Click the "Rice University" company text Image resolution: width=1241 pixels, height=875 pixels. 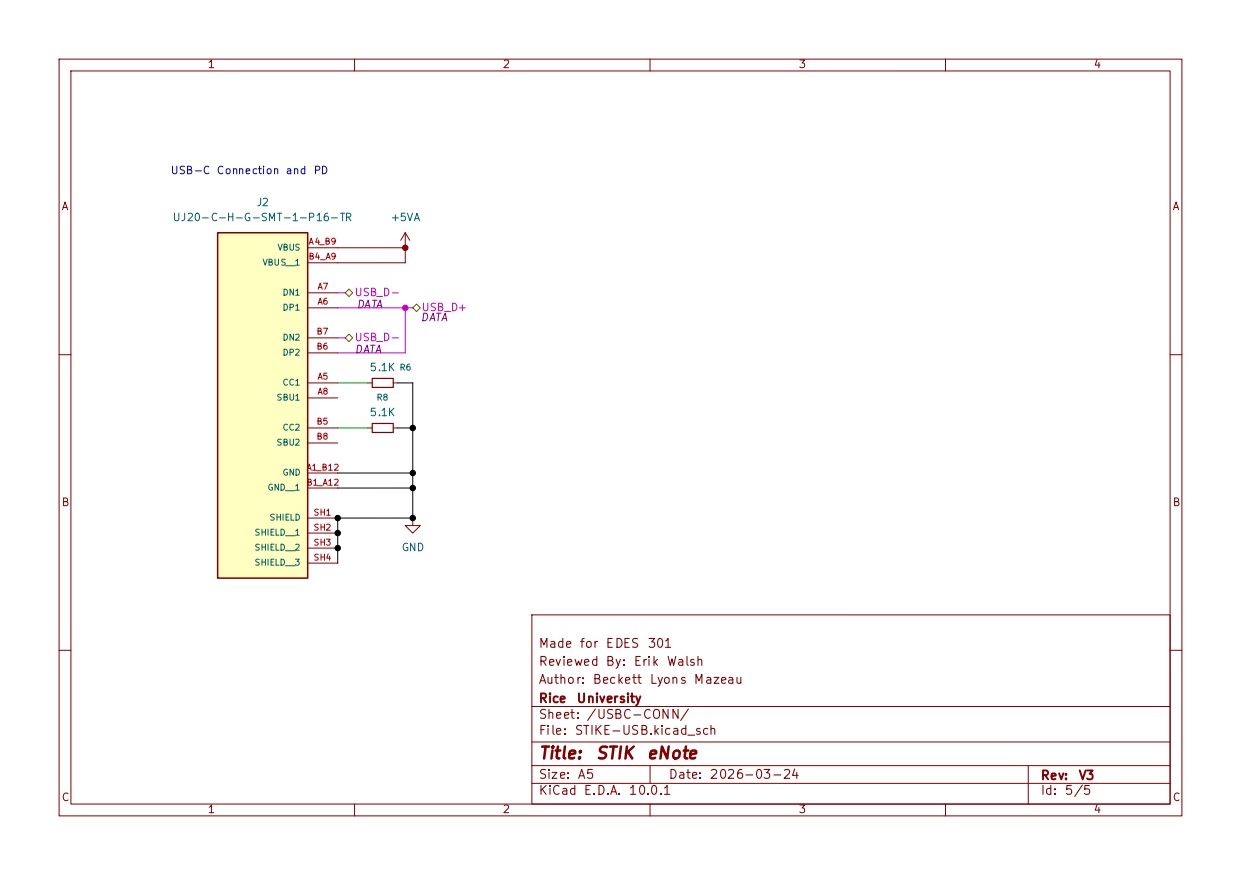pyautogui.click(x=590, y=698)
